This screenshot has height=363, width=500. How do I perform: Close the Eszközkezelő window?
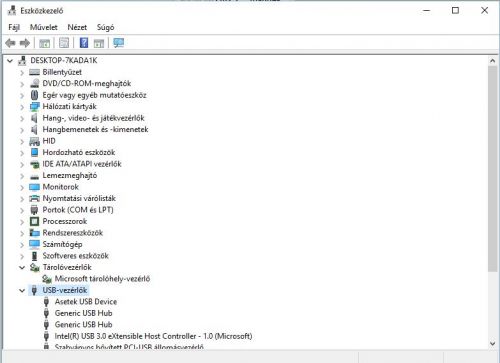484,11
